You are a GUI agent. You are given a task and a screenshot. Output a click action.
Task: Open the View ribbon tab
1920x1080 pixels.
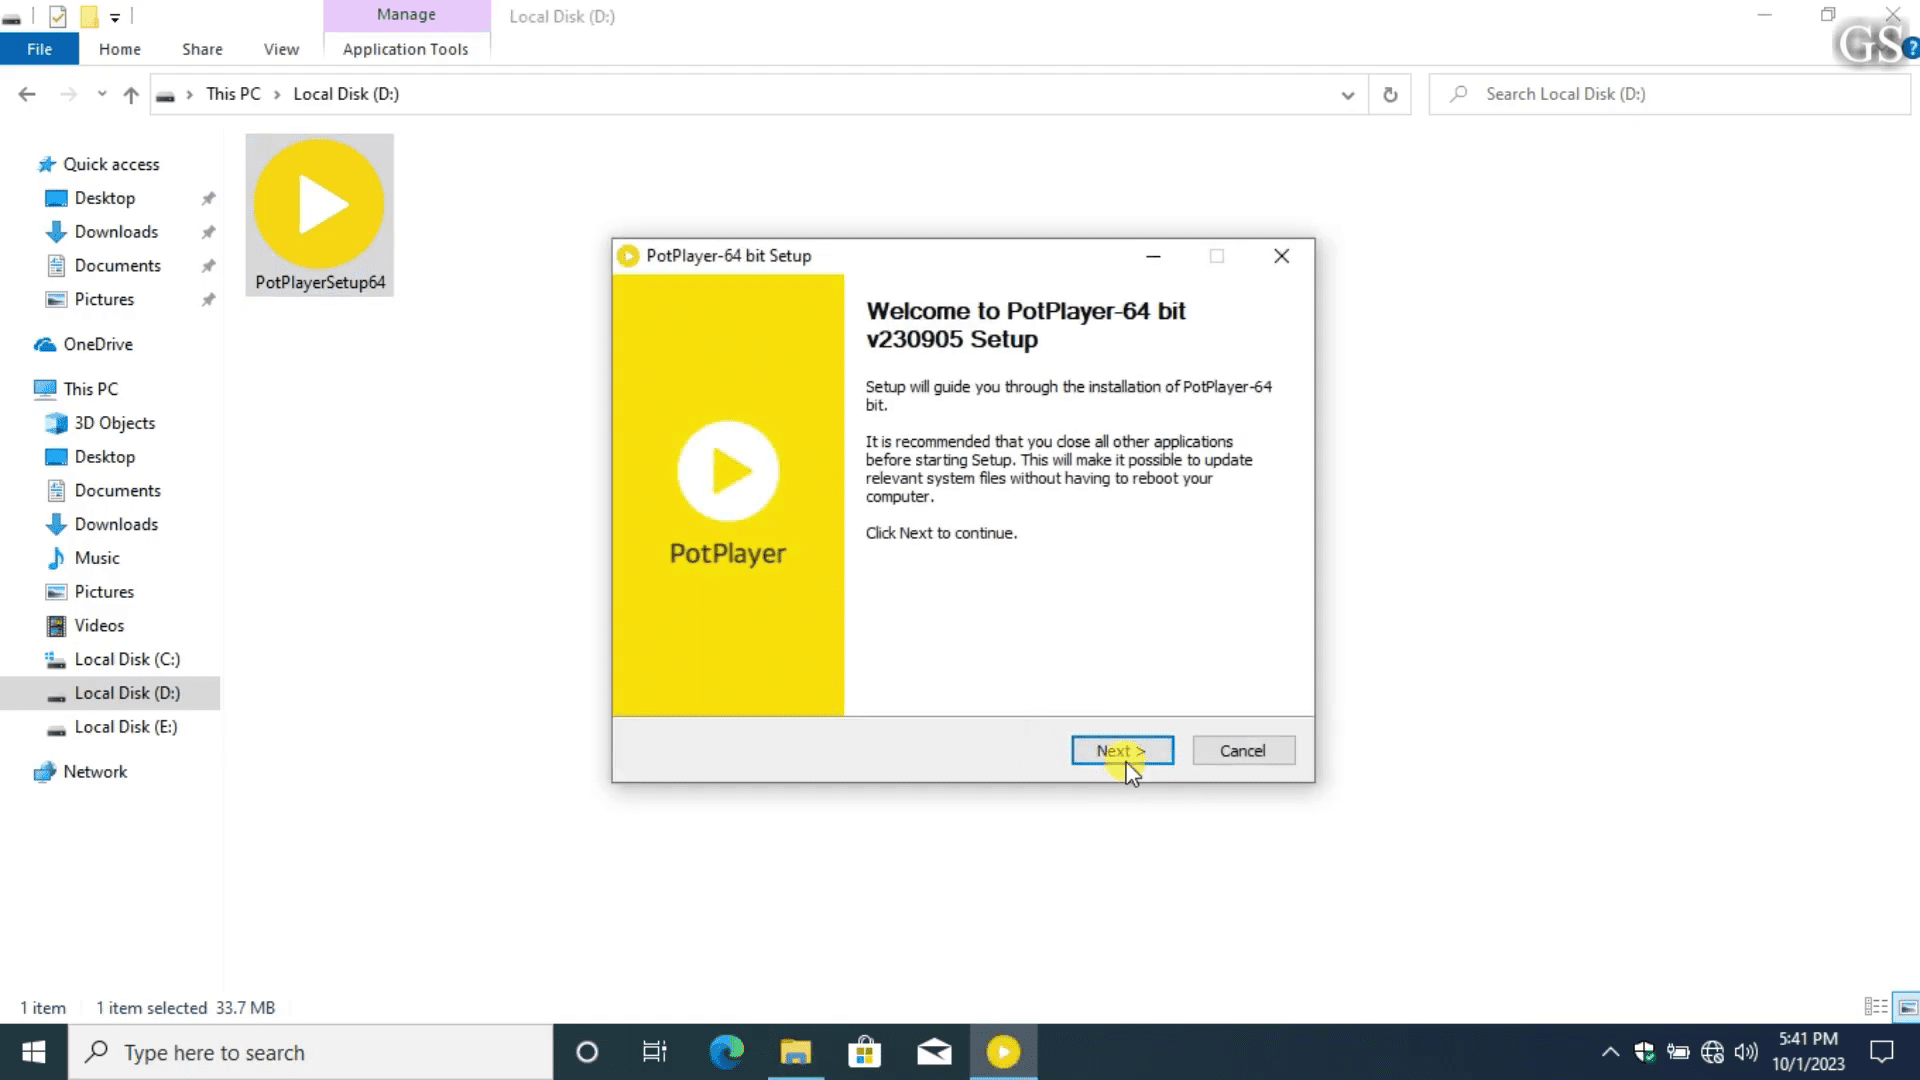pyautogui.click(x=281, y=49)
